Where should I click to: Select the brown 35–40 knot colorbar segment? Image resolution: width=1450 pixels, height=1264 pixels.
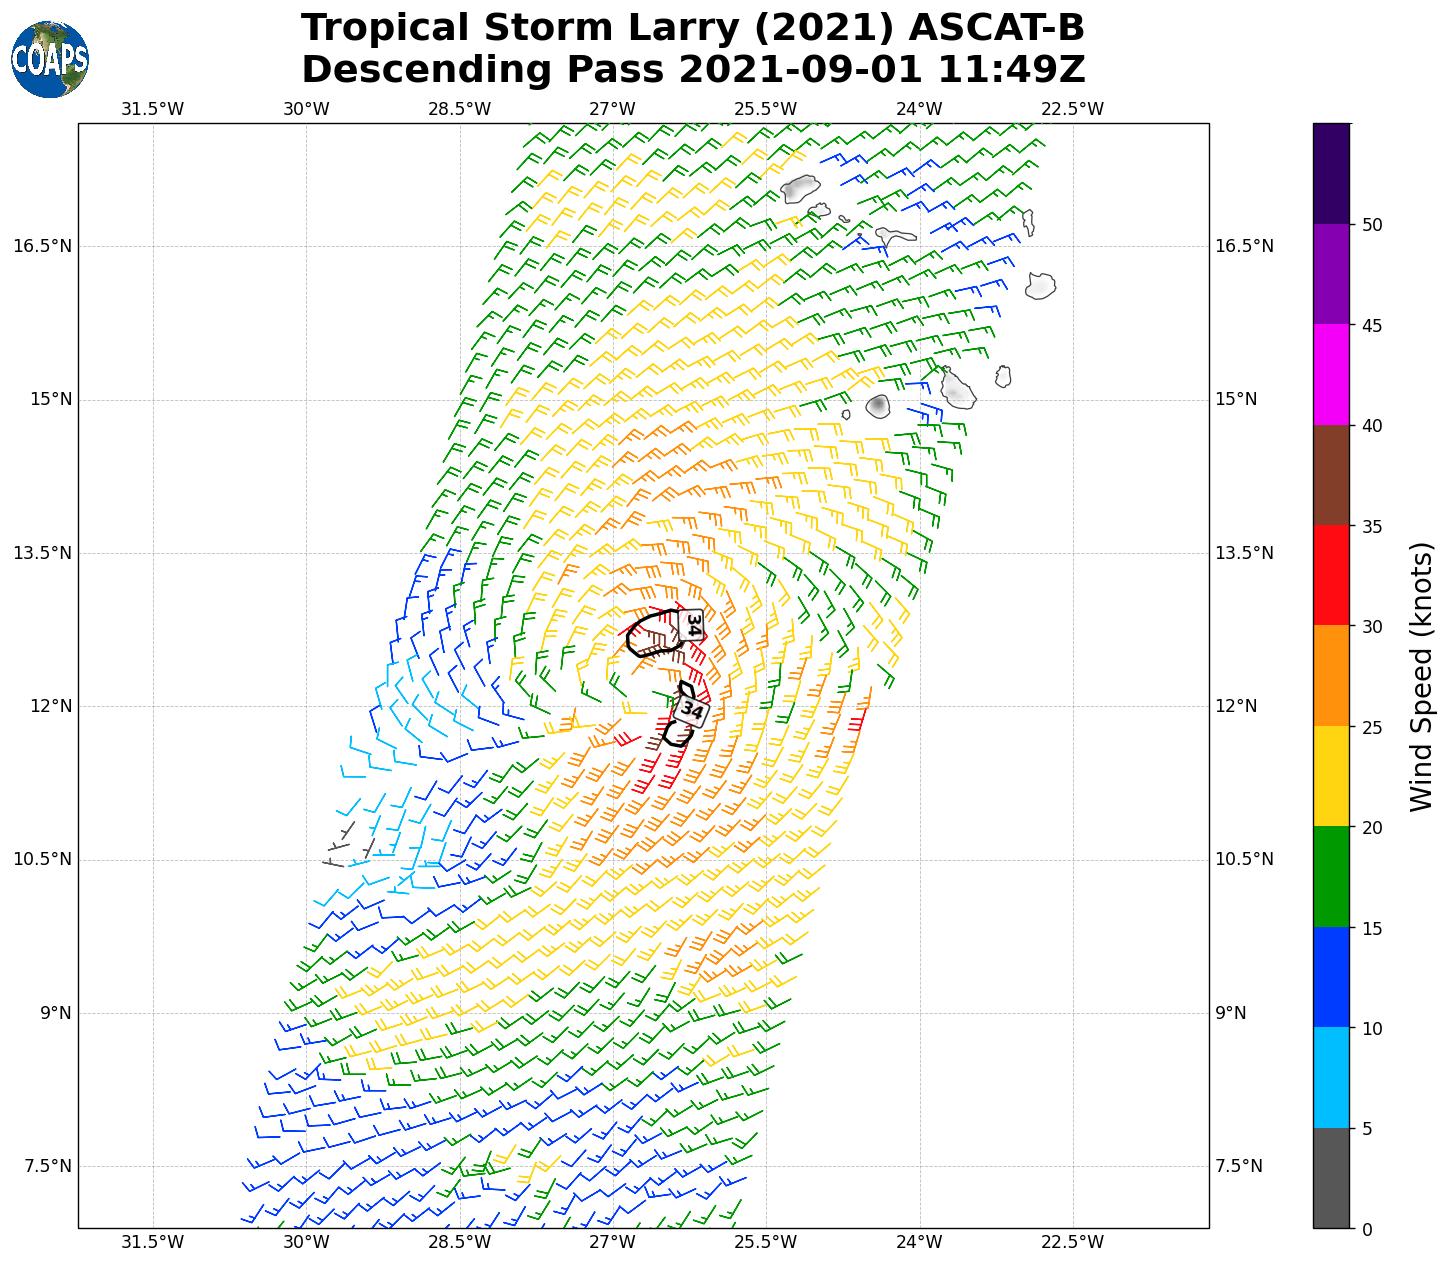coord(1331,475)
